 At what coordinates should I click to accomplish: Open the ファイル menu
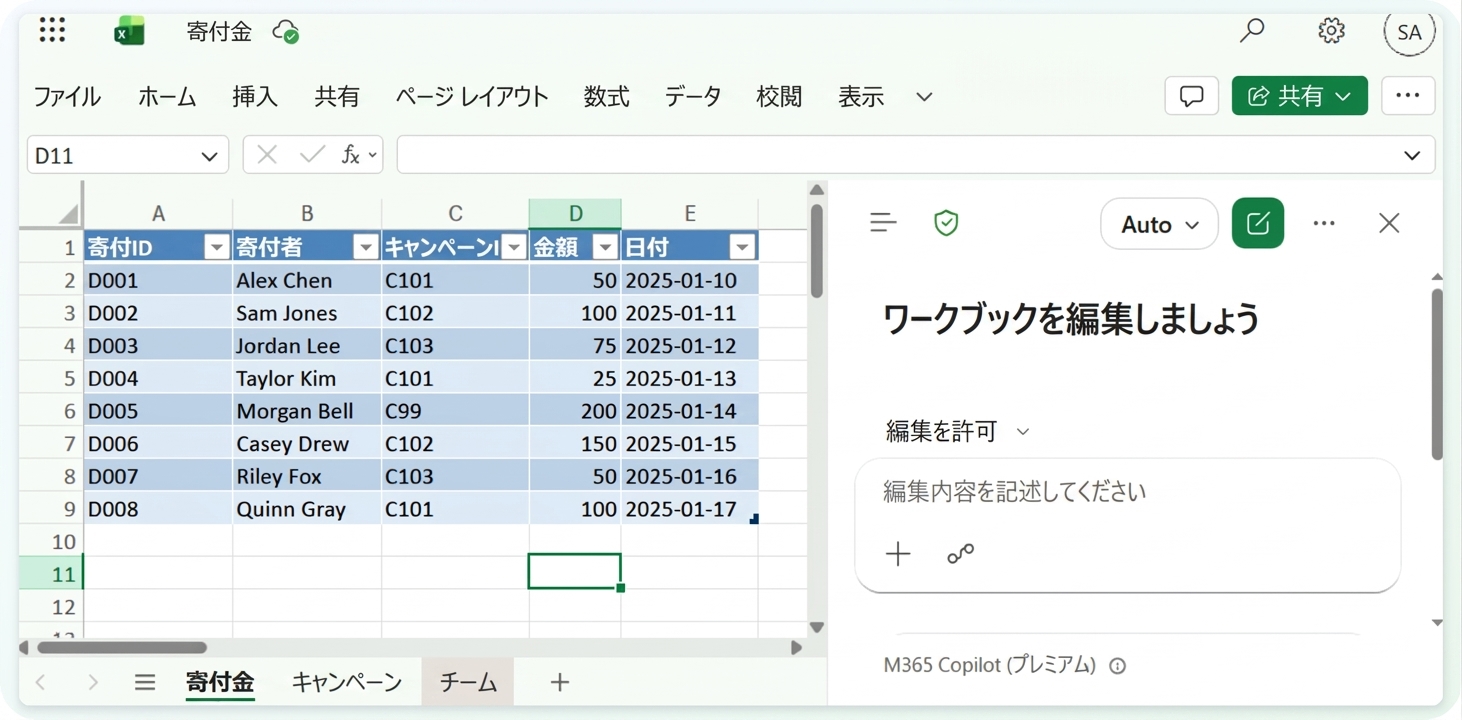pos(67,97)
